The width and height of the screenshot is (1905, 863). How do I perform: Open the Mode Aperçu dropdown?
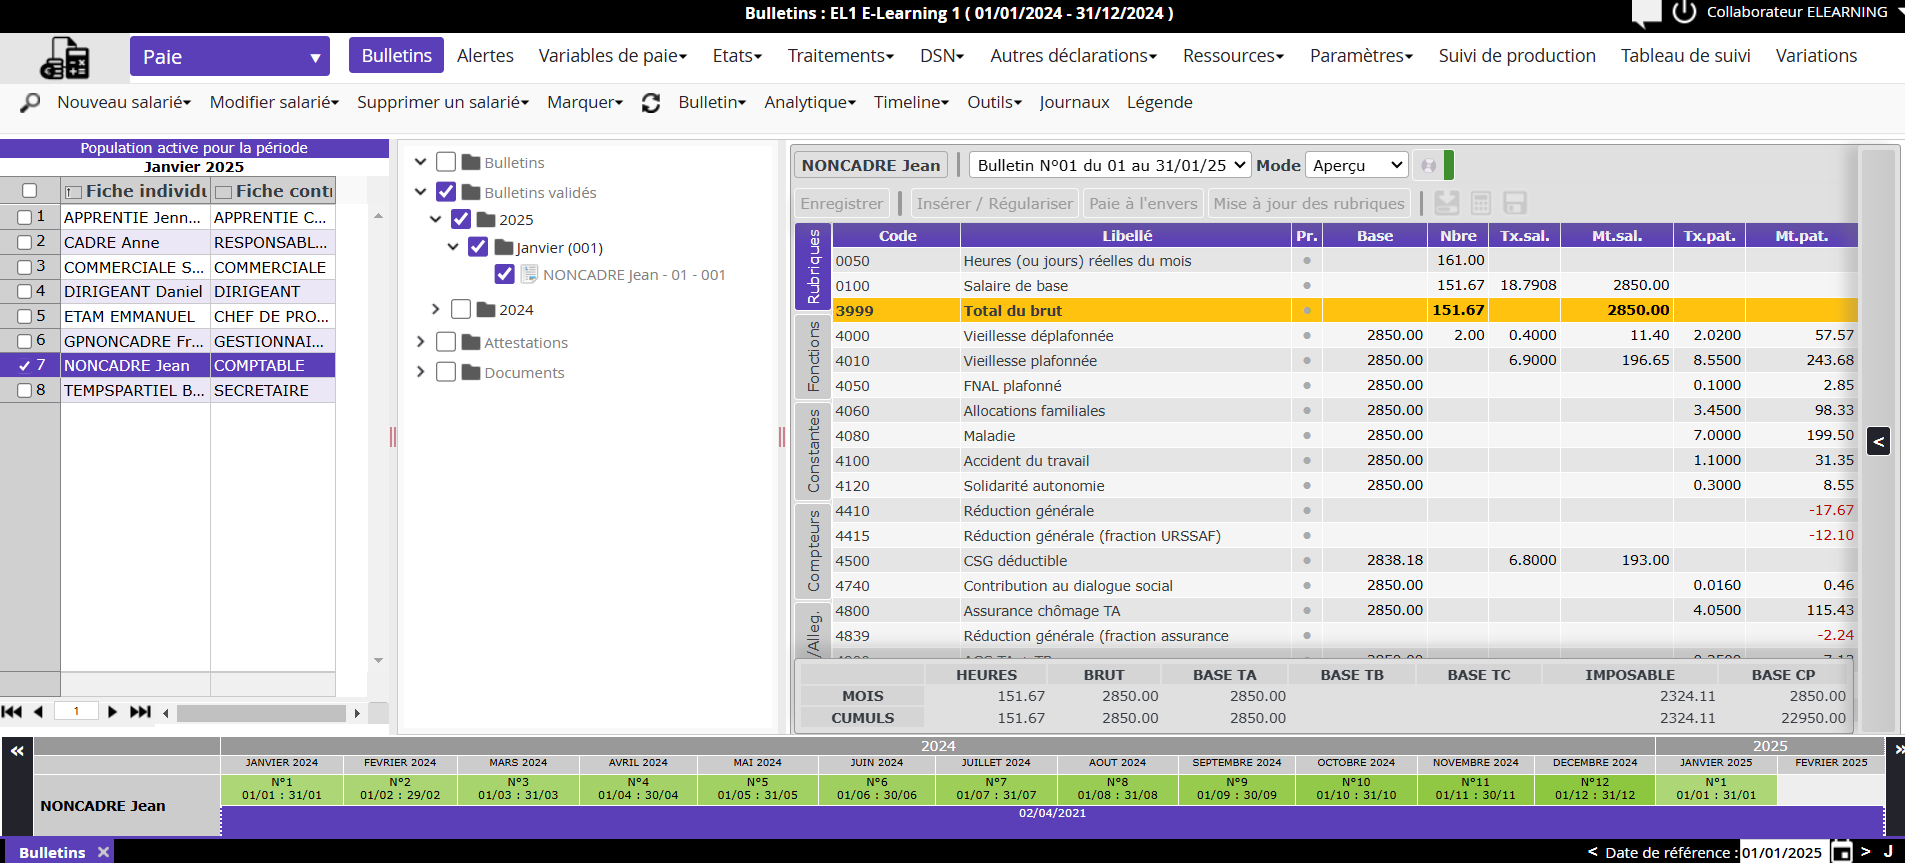[x=1357, y=165]
